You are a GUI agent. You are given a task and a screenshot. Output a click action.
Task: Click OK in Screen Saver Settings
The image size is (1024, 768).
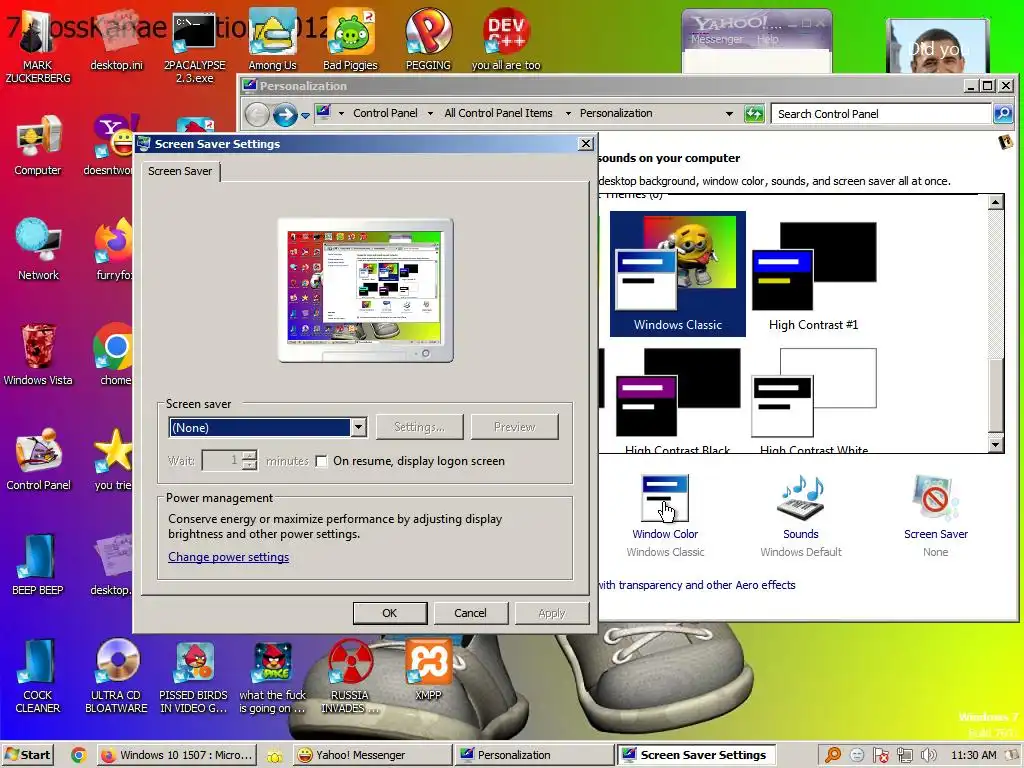coord(389,613)
